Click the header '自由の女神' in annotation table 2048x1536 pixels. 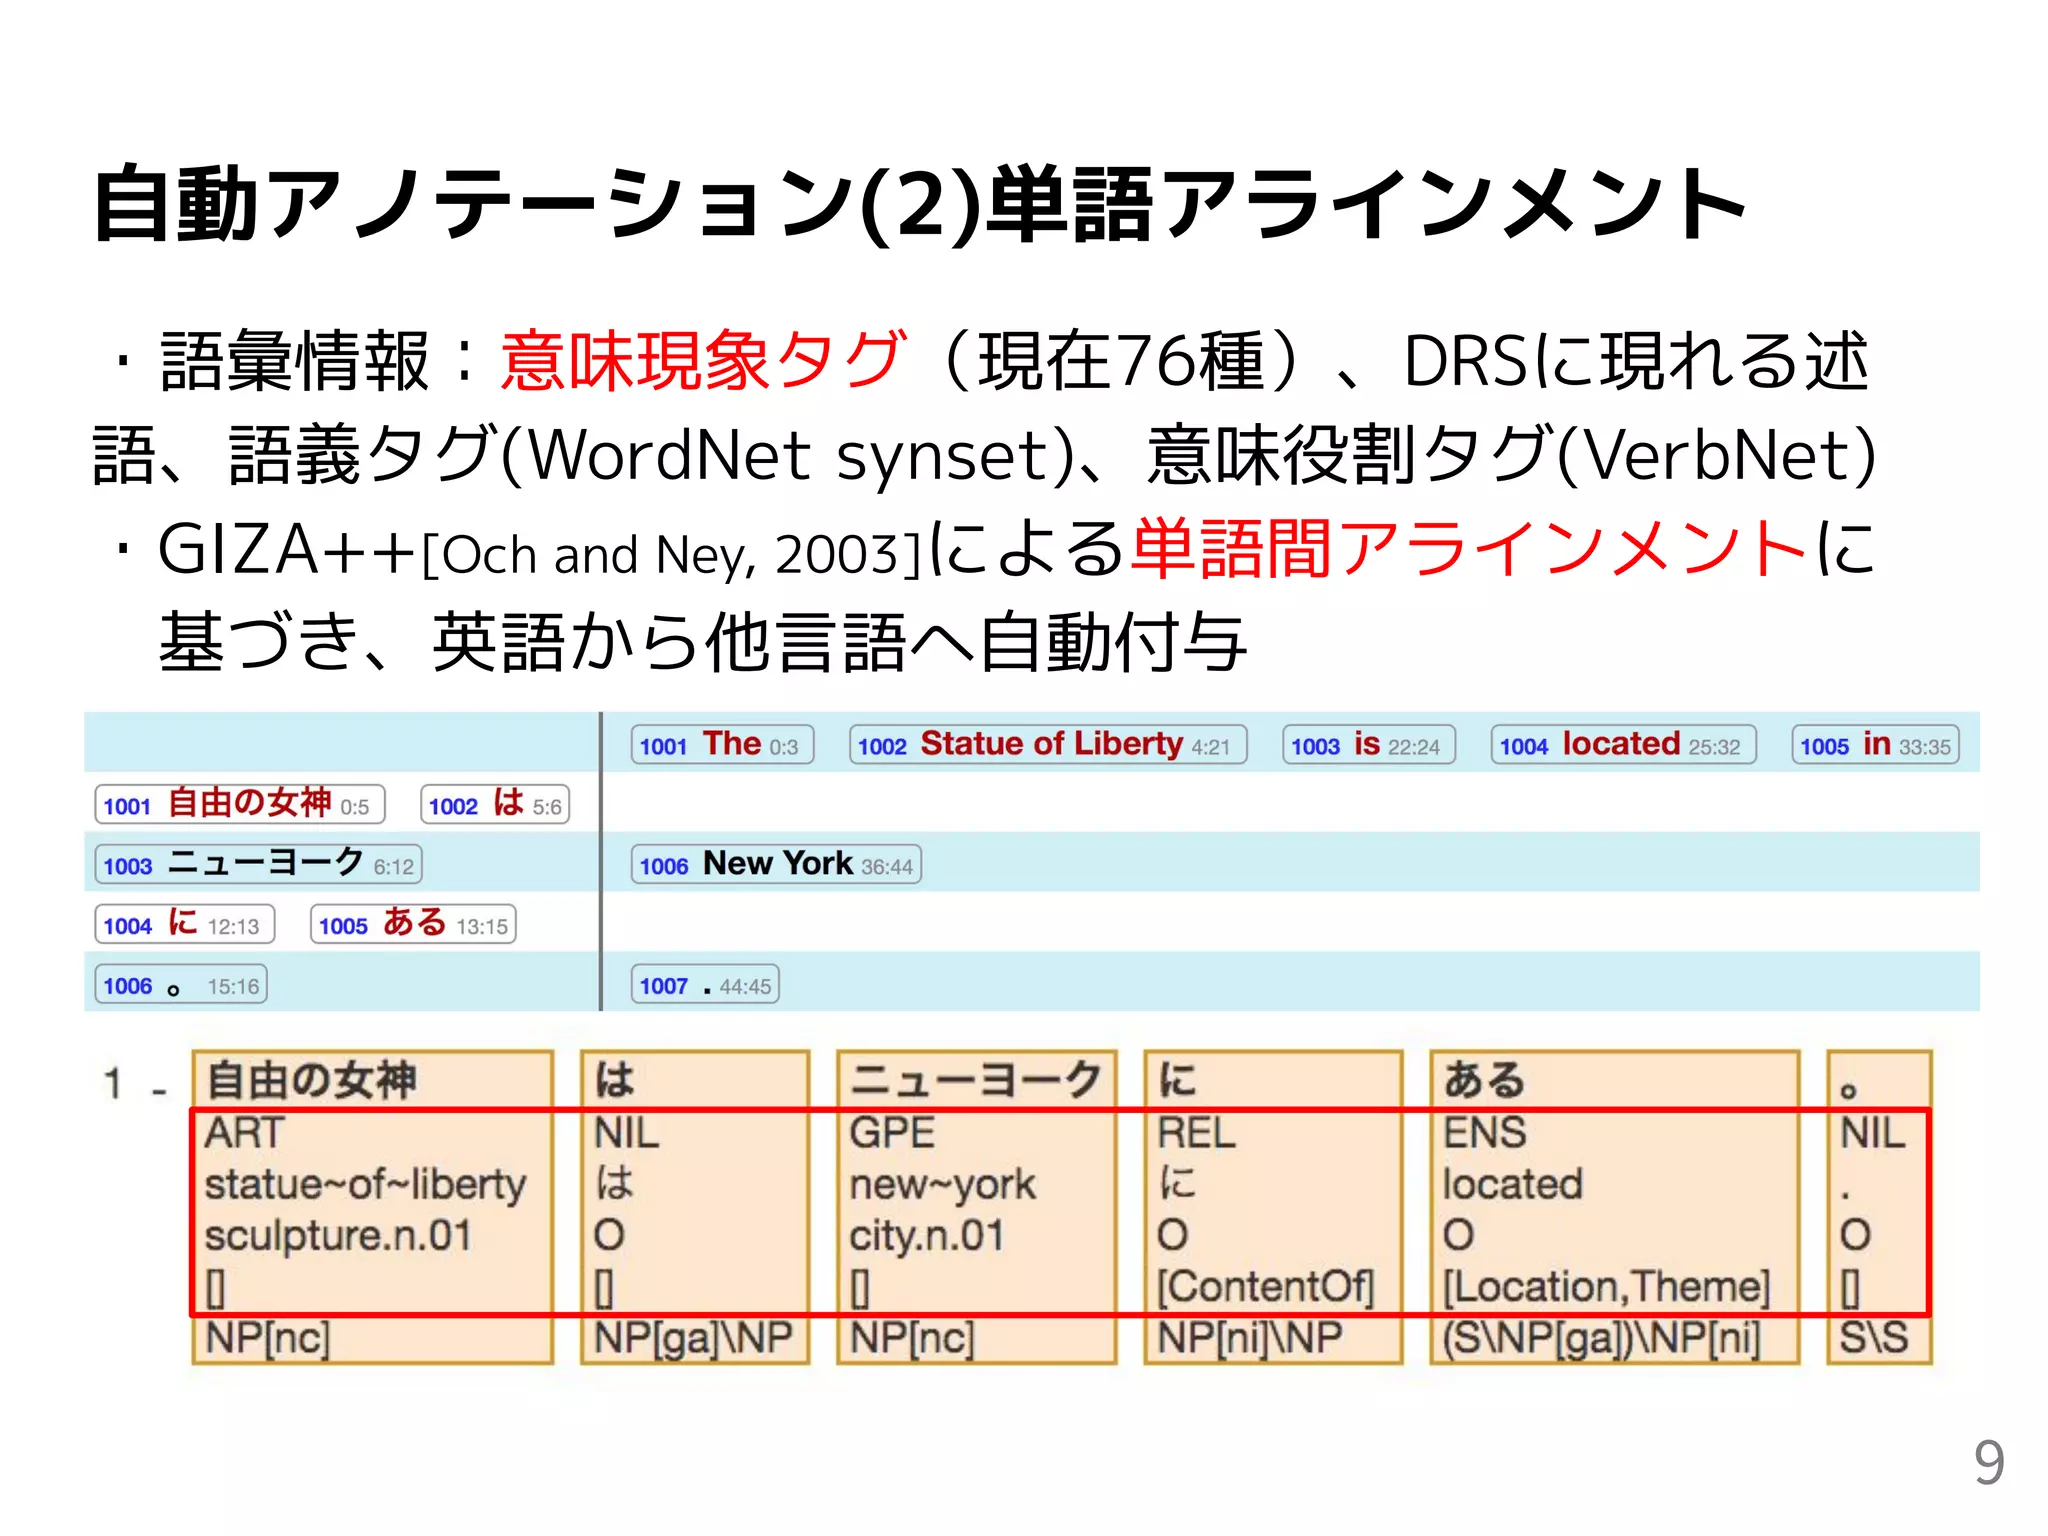311,1080
